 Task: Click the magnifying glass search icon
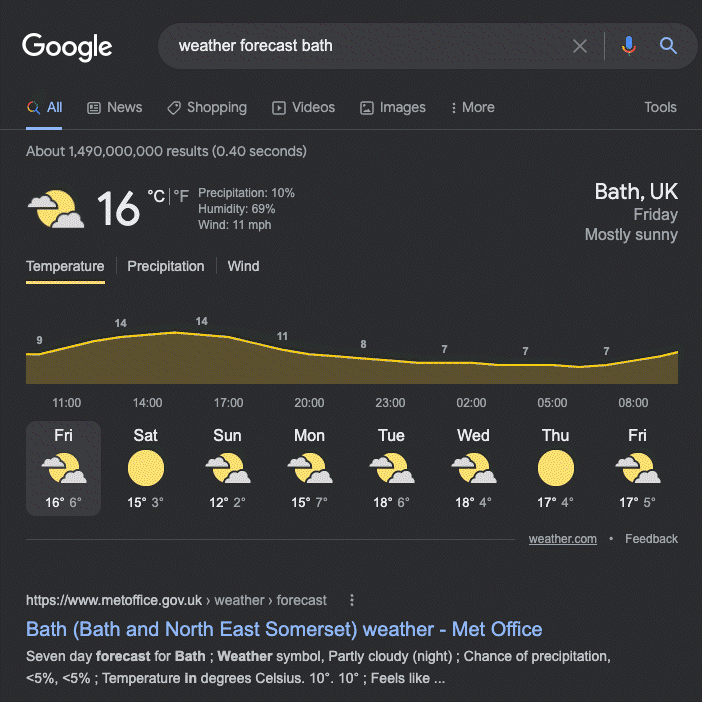pos(668,46)
